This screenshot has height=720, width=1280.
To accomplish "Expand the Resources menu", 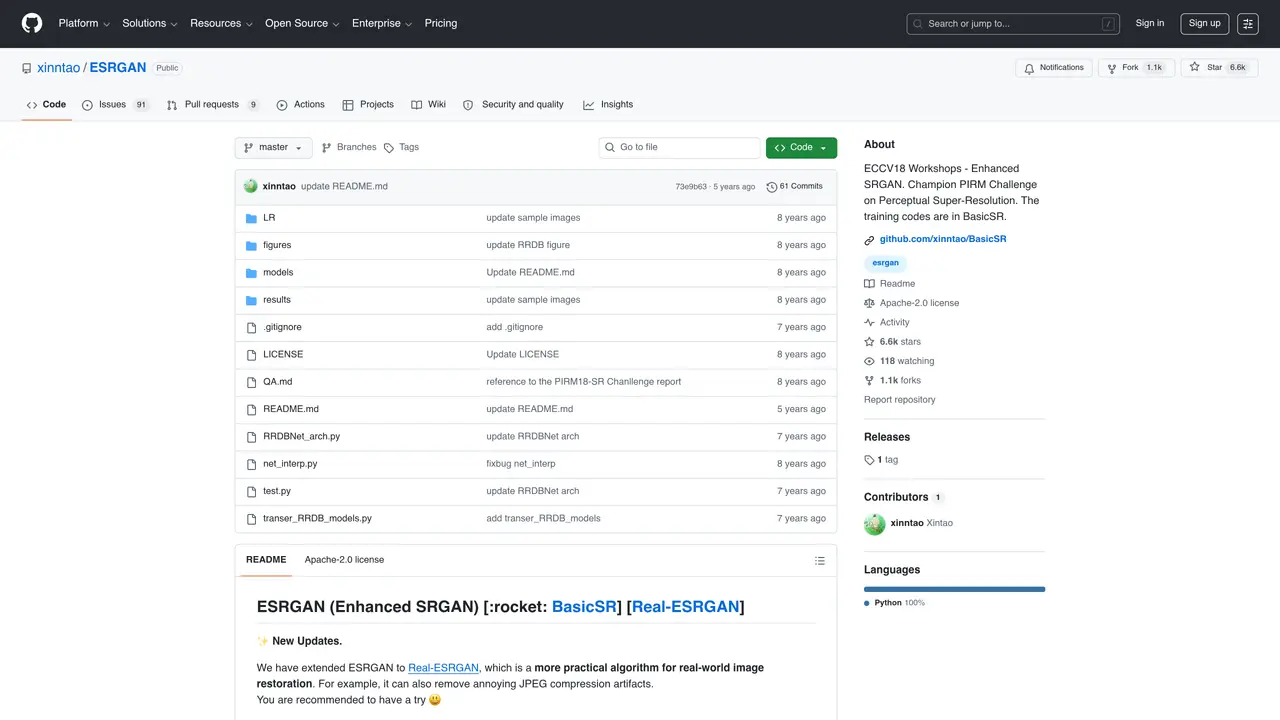I will pyautogui.click(x=221, y=23).
